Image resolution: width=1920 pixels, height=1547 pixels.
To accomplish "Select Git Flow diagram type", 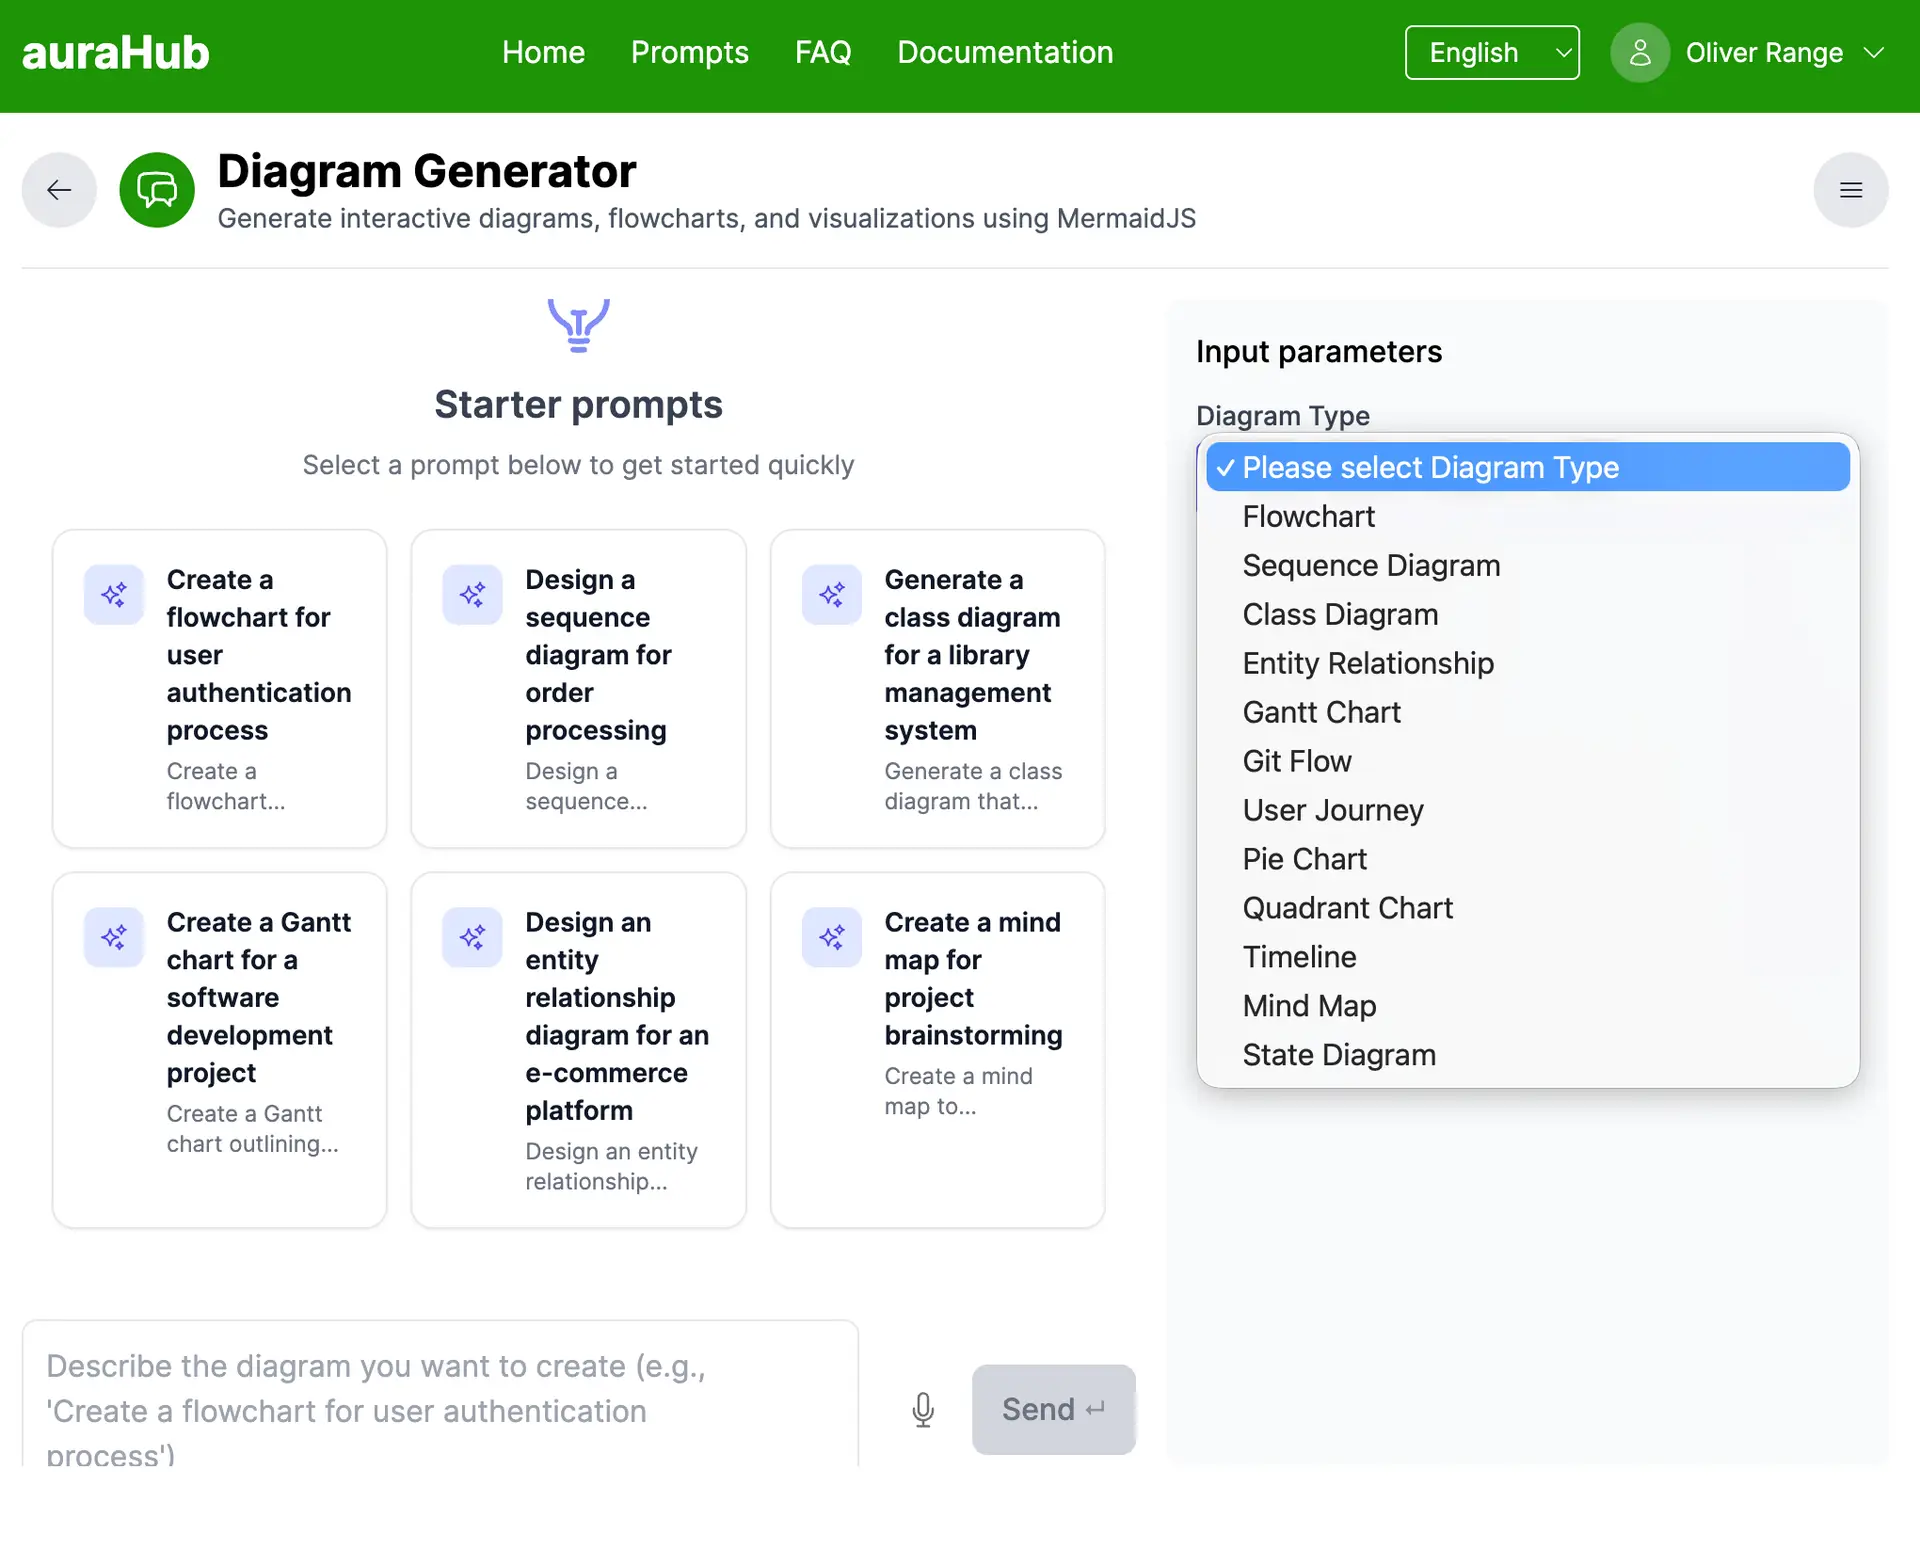I will [x=1296, y=760].
